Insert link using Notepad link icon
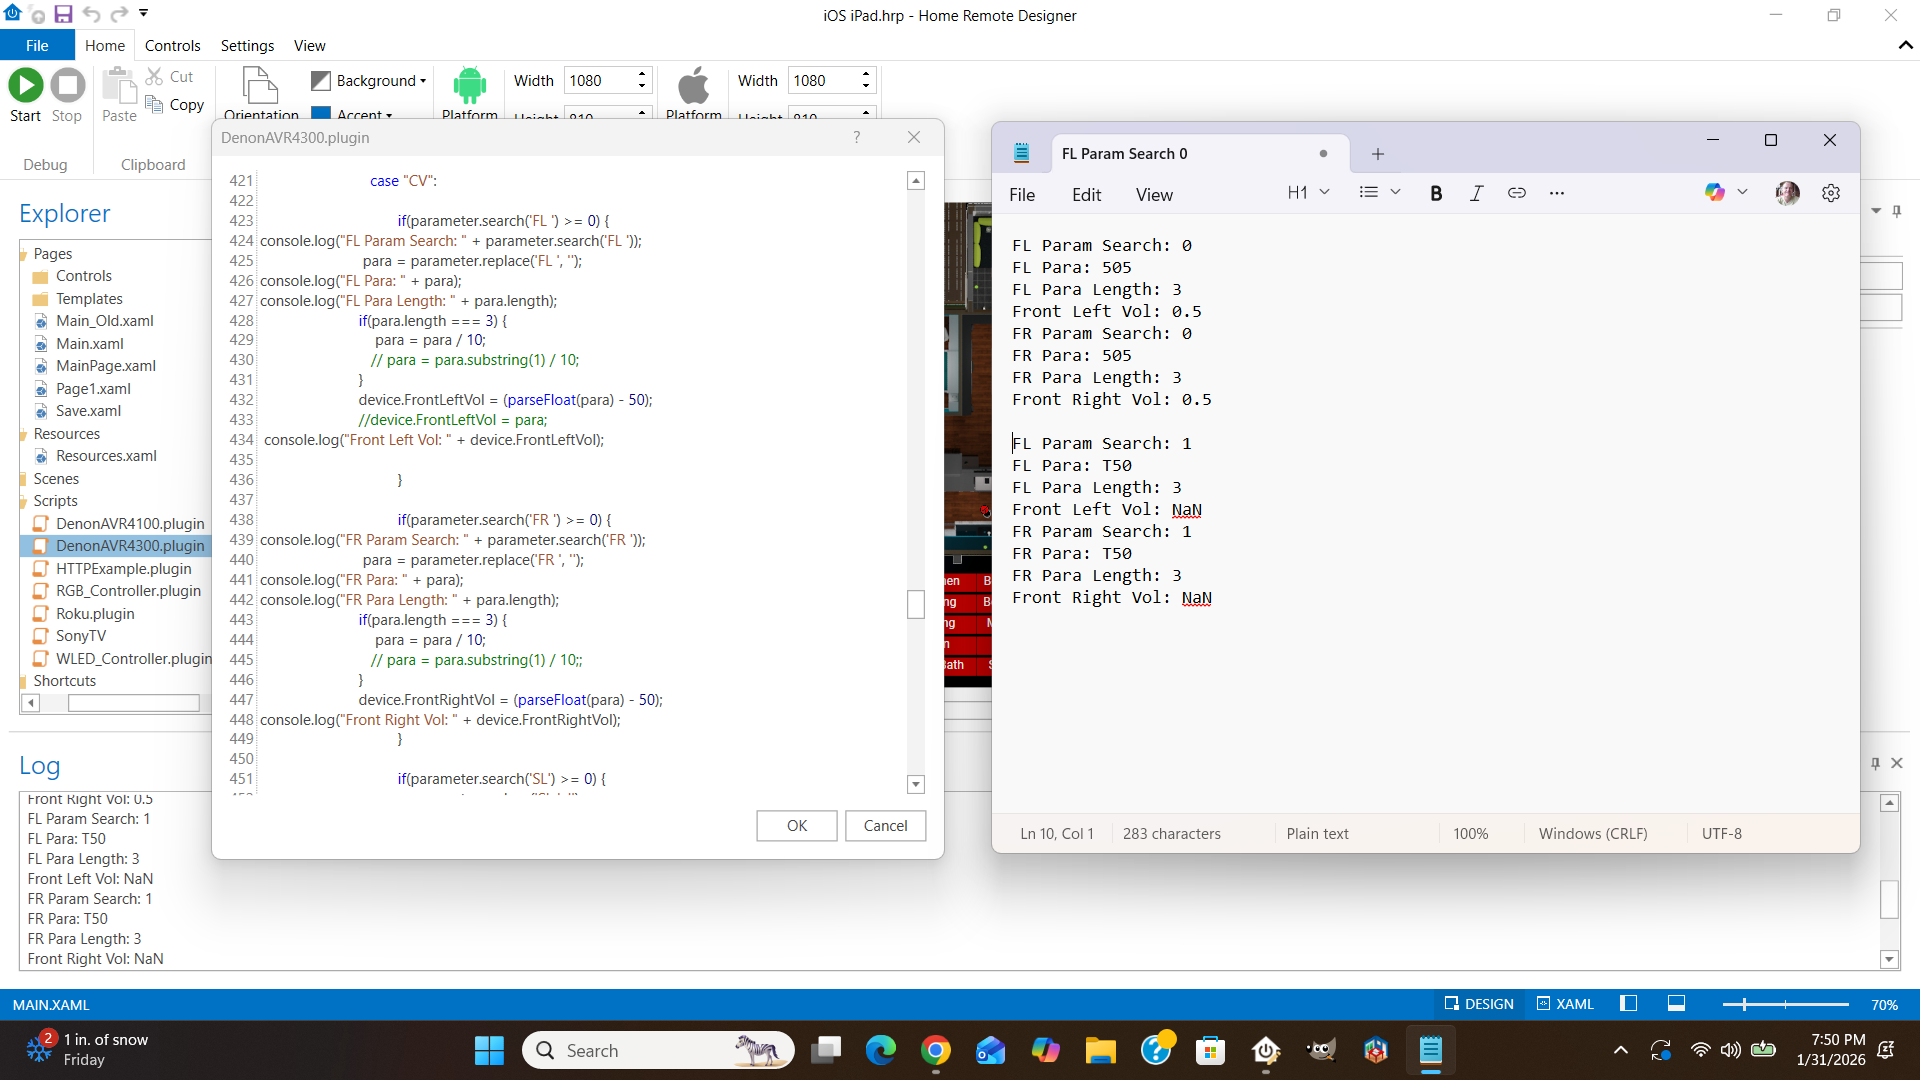Viewport: 1920px width, 1080px height. point(1516,193)
